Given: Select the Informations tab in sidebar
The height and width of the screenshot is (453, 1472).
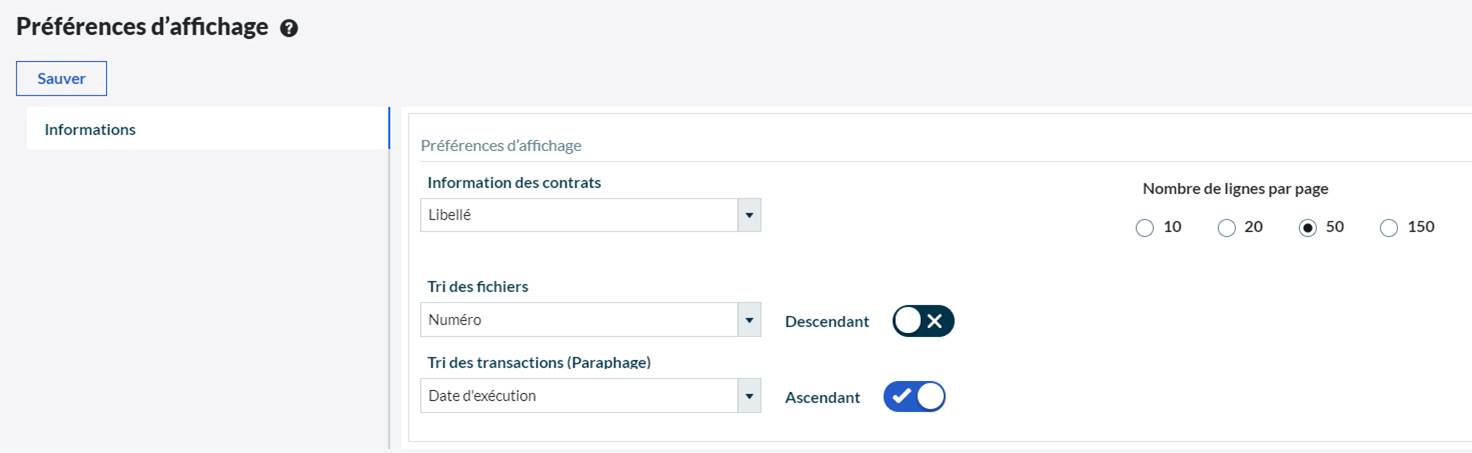Looking at the screenshot, I should pos(90,129).
